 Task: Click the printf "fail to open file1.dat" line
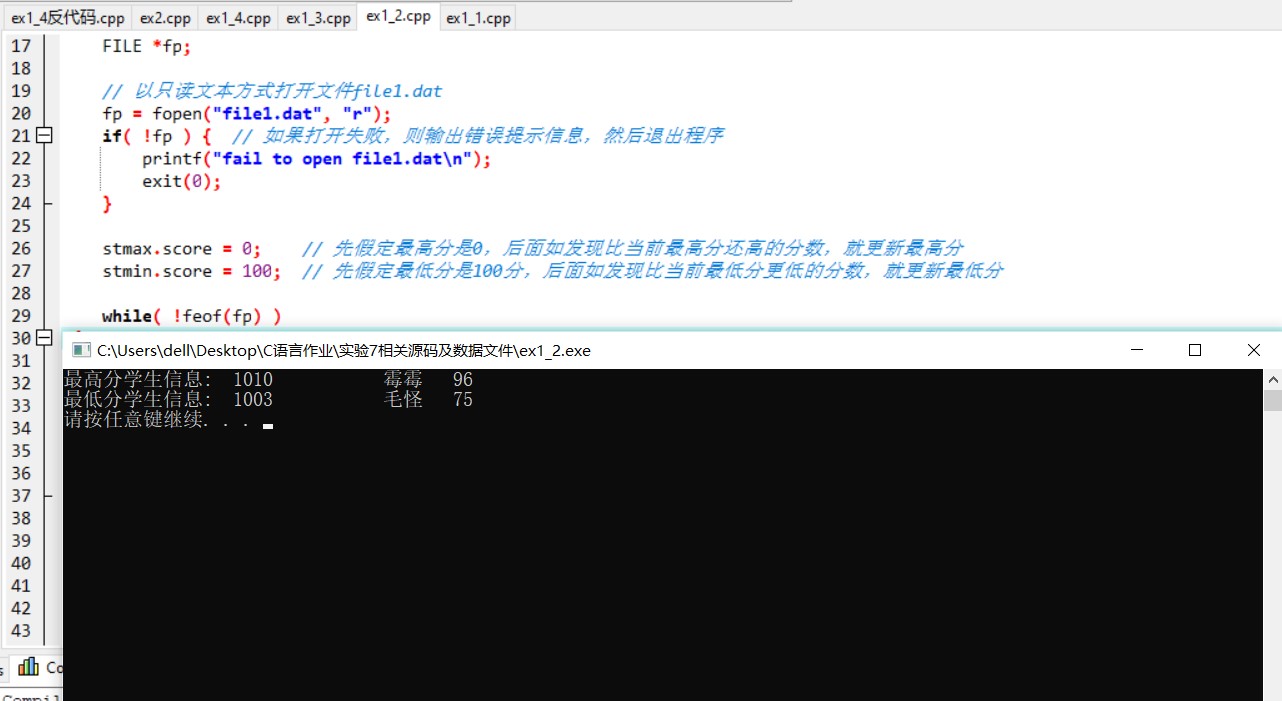tap(317, 159)
